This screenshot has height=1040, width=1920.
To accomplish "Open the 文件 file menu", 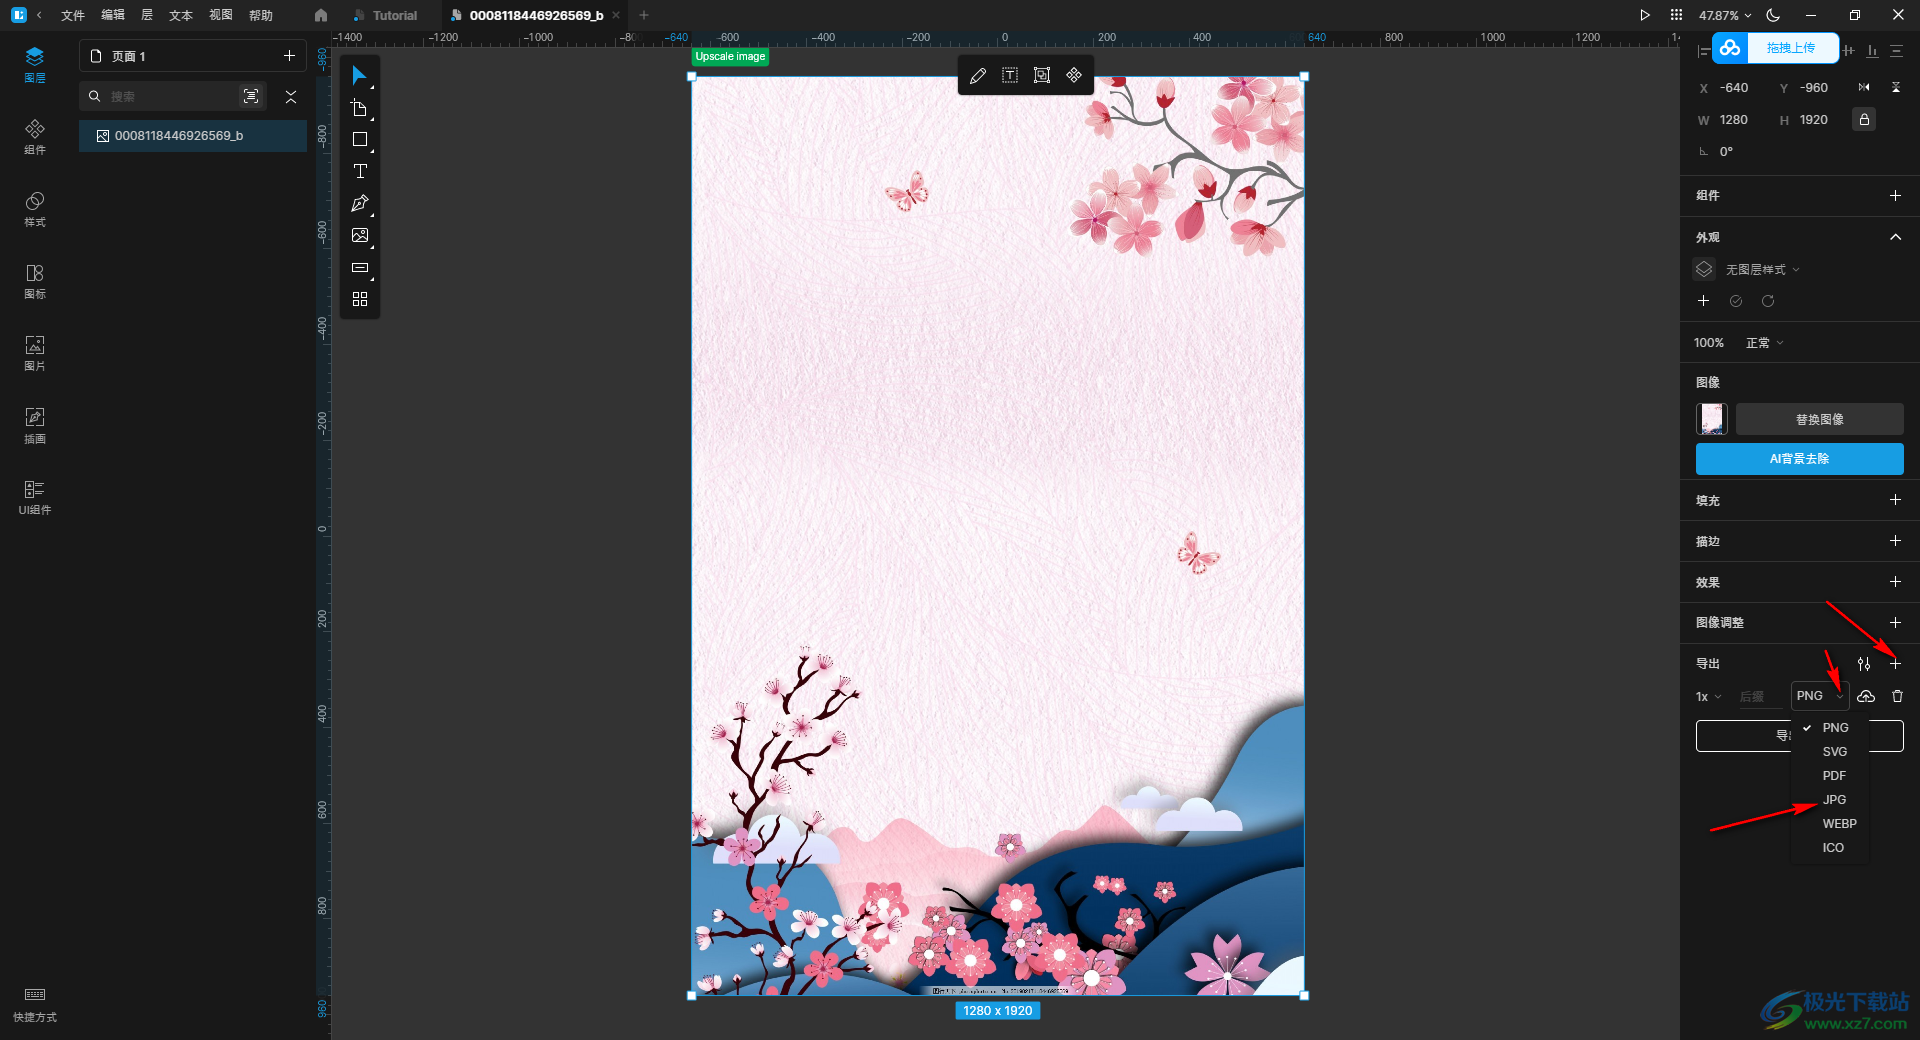I will click(73, 15).
